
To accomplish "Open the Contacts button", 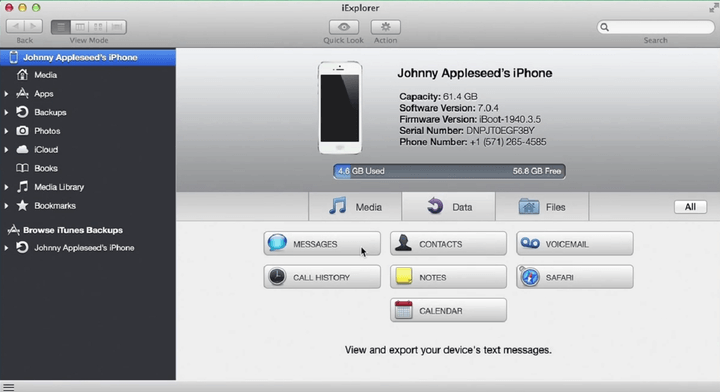I will [x=448, y=244].
